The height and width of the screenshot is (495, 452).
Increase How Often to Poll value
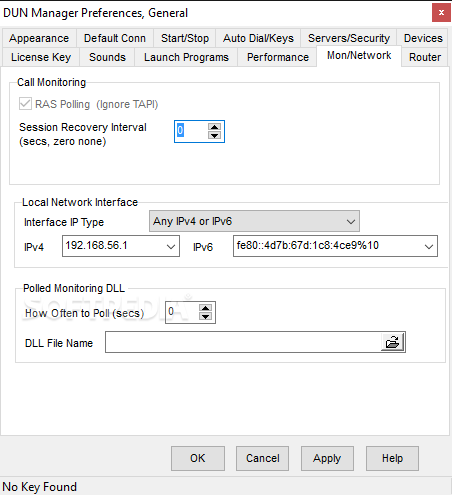tap(205, 308)
